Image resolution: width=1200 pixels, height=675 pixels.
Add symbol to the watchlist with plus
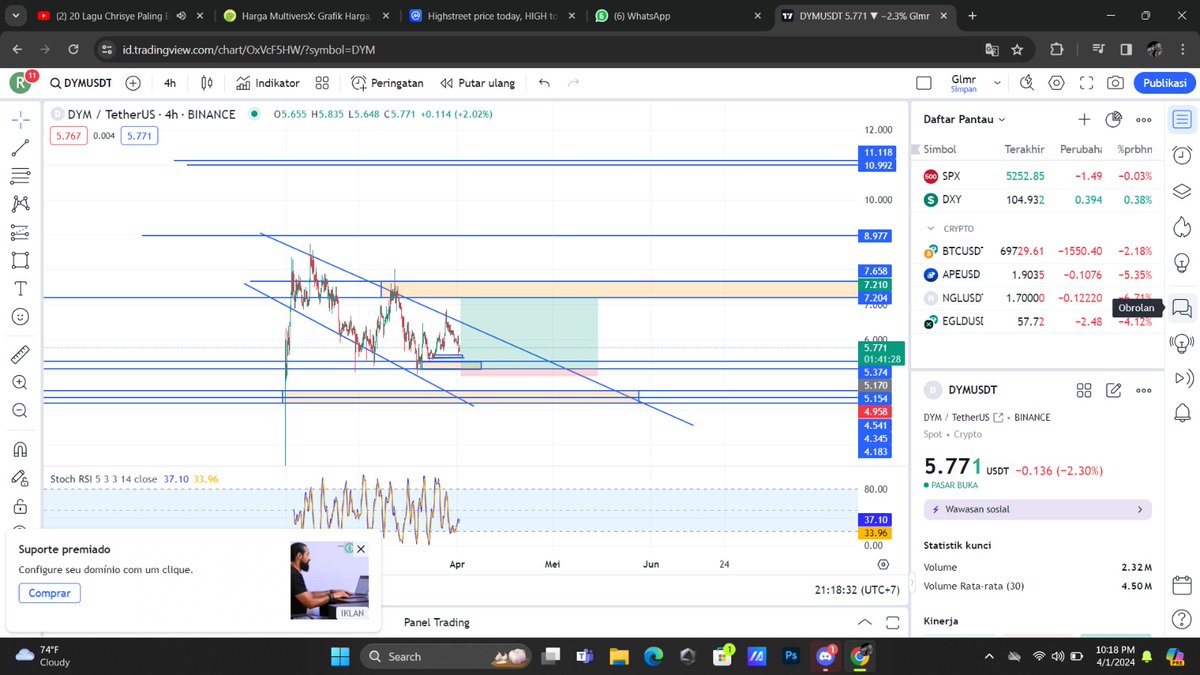(x=1084, y=119)
